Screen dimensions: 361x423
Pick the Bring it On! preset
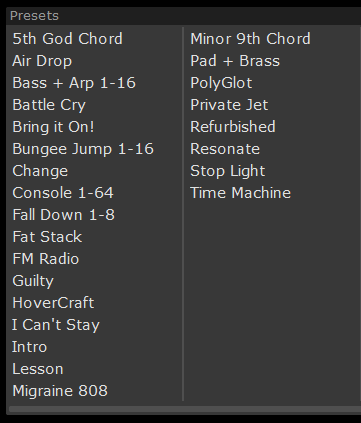click(x=53, y=127)
